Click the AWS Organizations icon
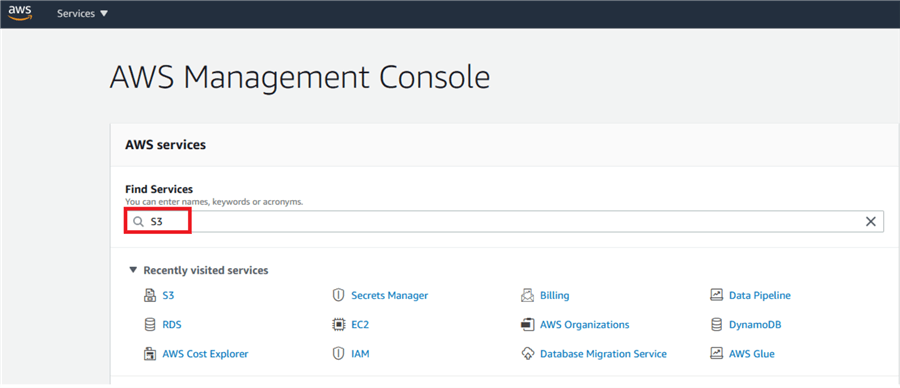The width and height of the screenshot is (900, 388). click(x=527, y=325)
